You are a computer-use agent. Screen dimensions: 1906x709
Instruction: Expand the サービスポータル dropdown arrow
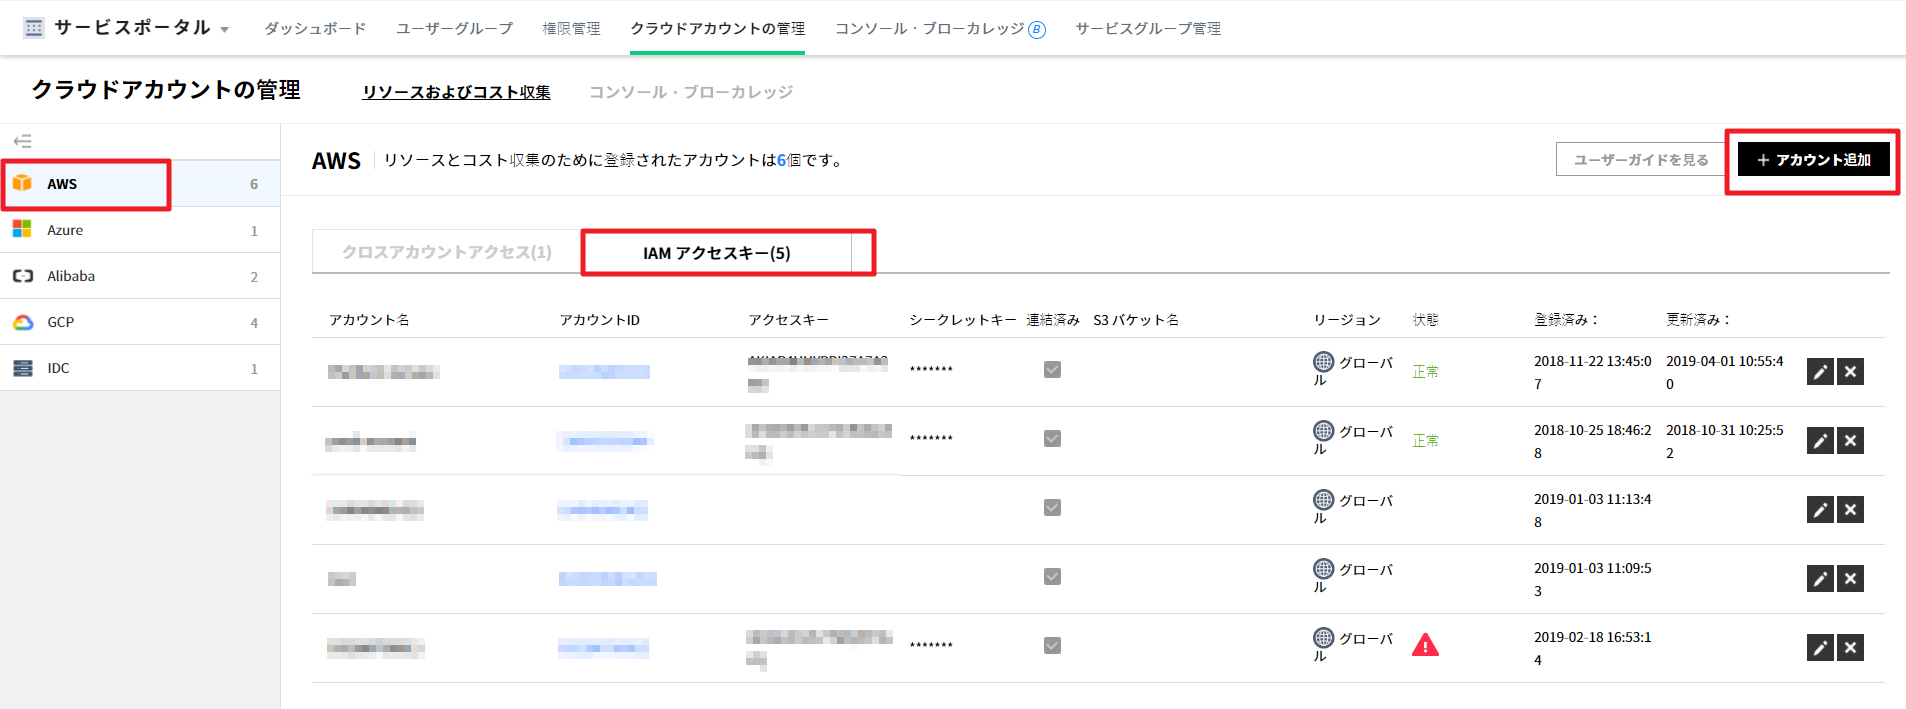(x=225, y=30)
